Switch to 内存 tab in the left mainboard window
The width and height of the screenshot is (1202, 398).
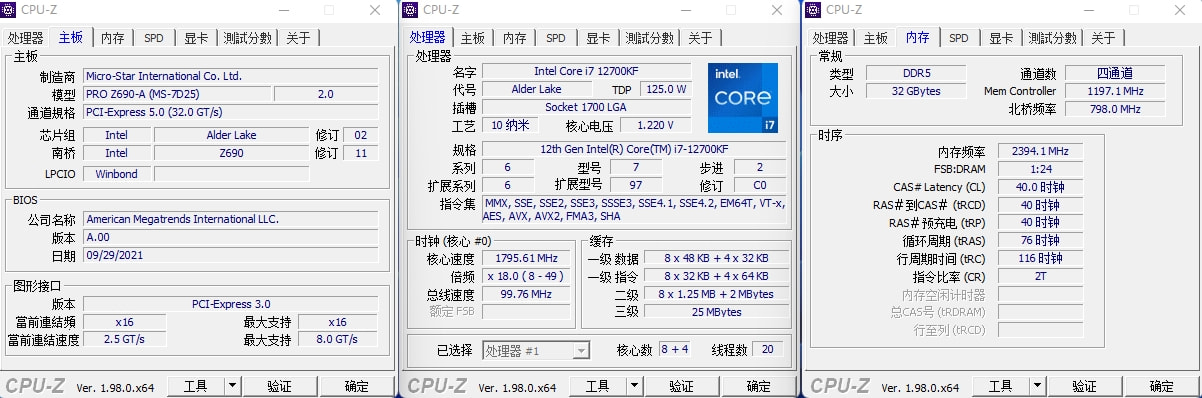[112, 38]
